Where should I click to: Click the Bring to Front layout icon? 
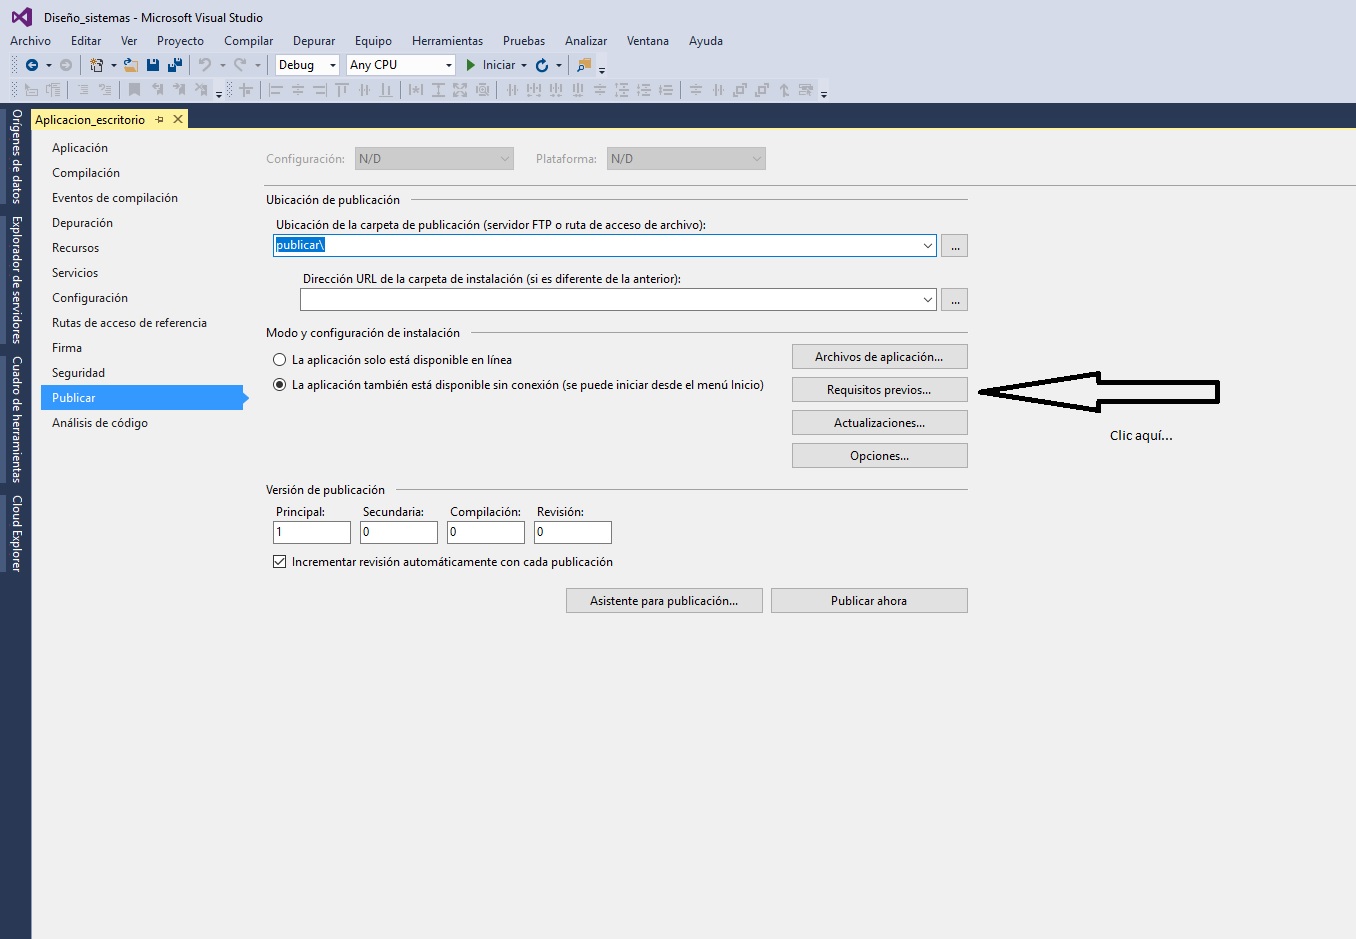[x=740, y=90]
